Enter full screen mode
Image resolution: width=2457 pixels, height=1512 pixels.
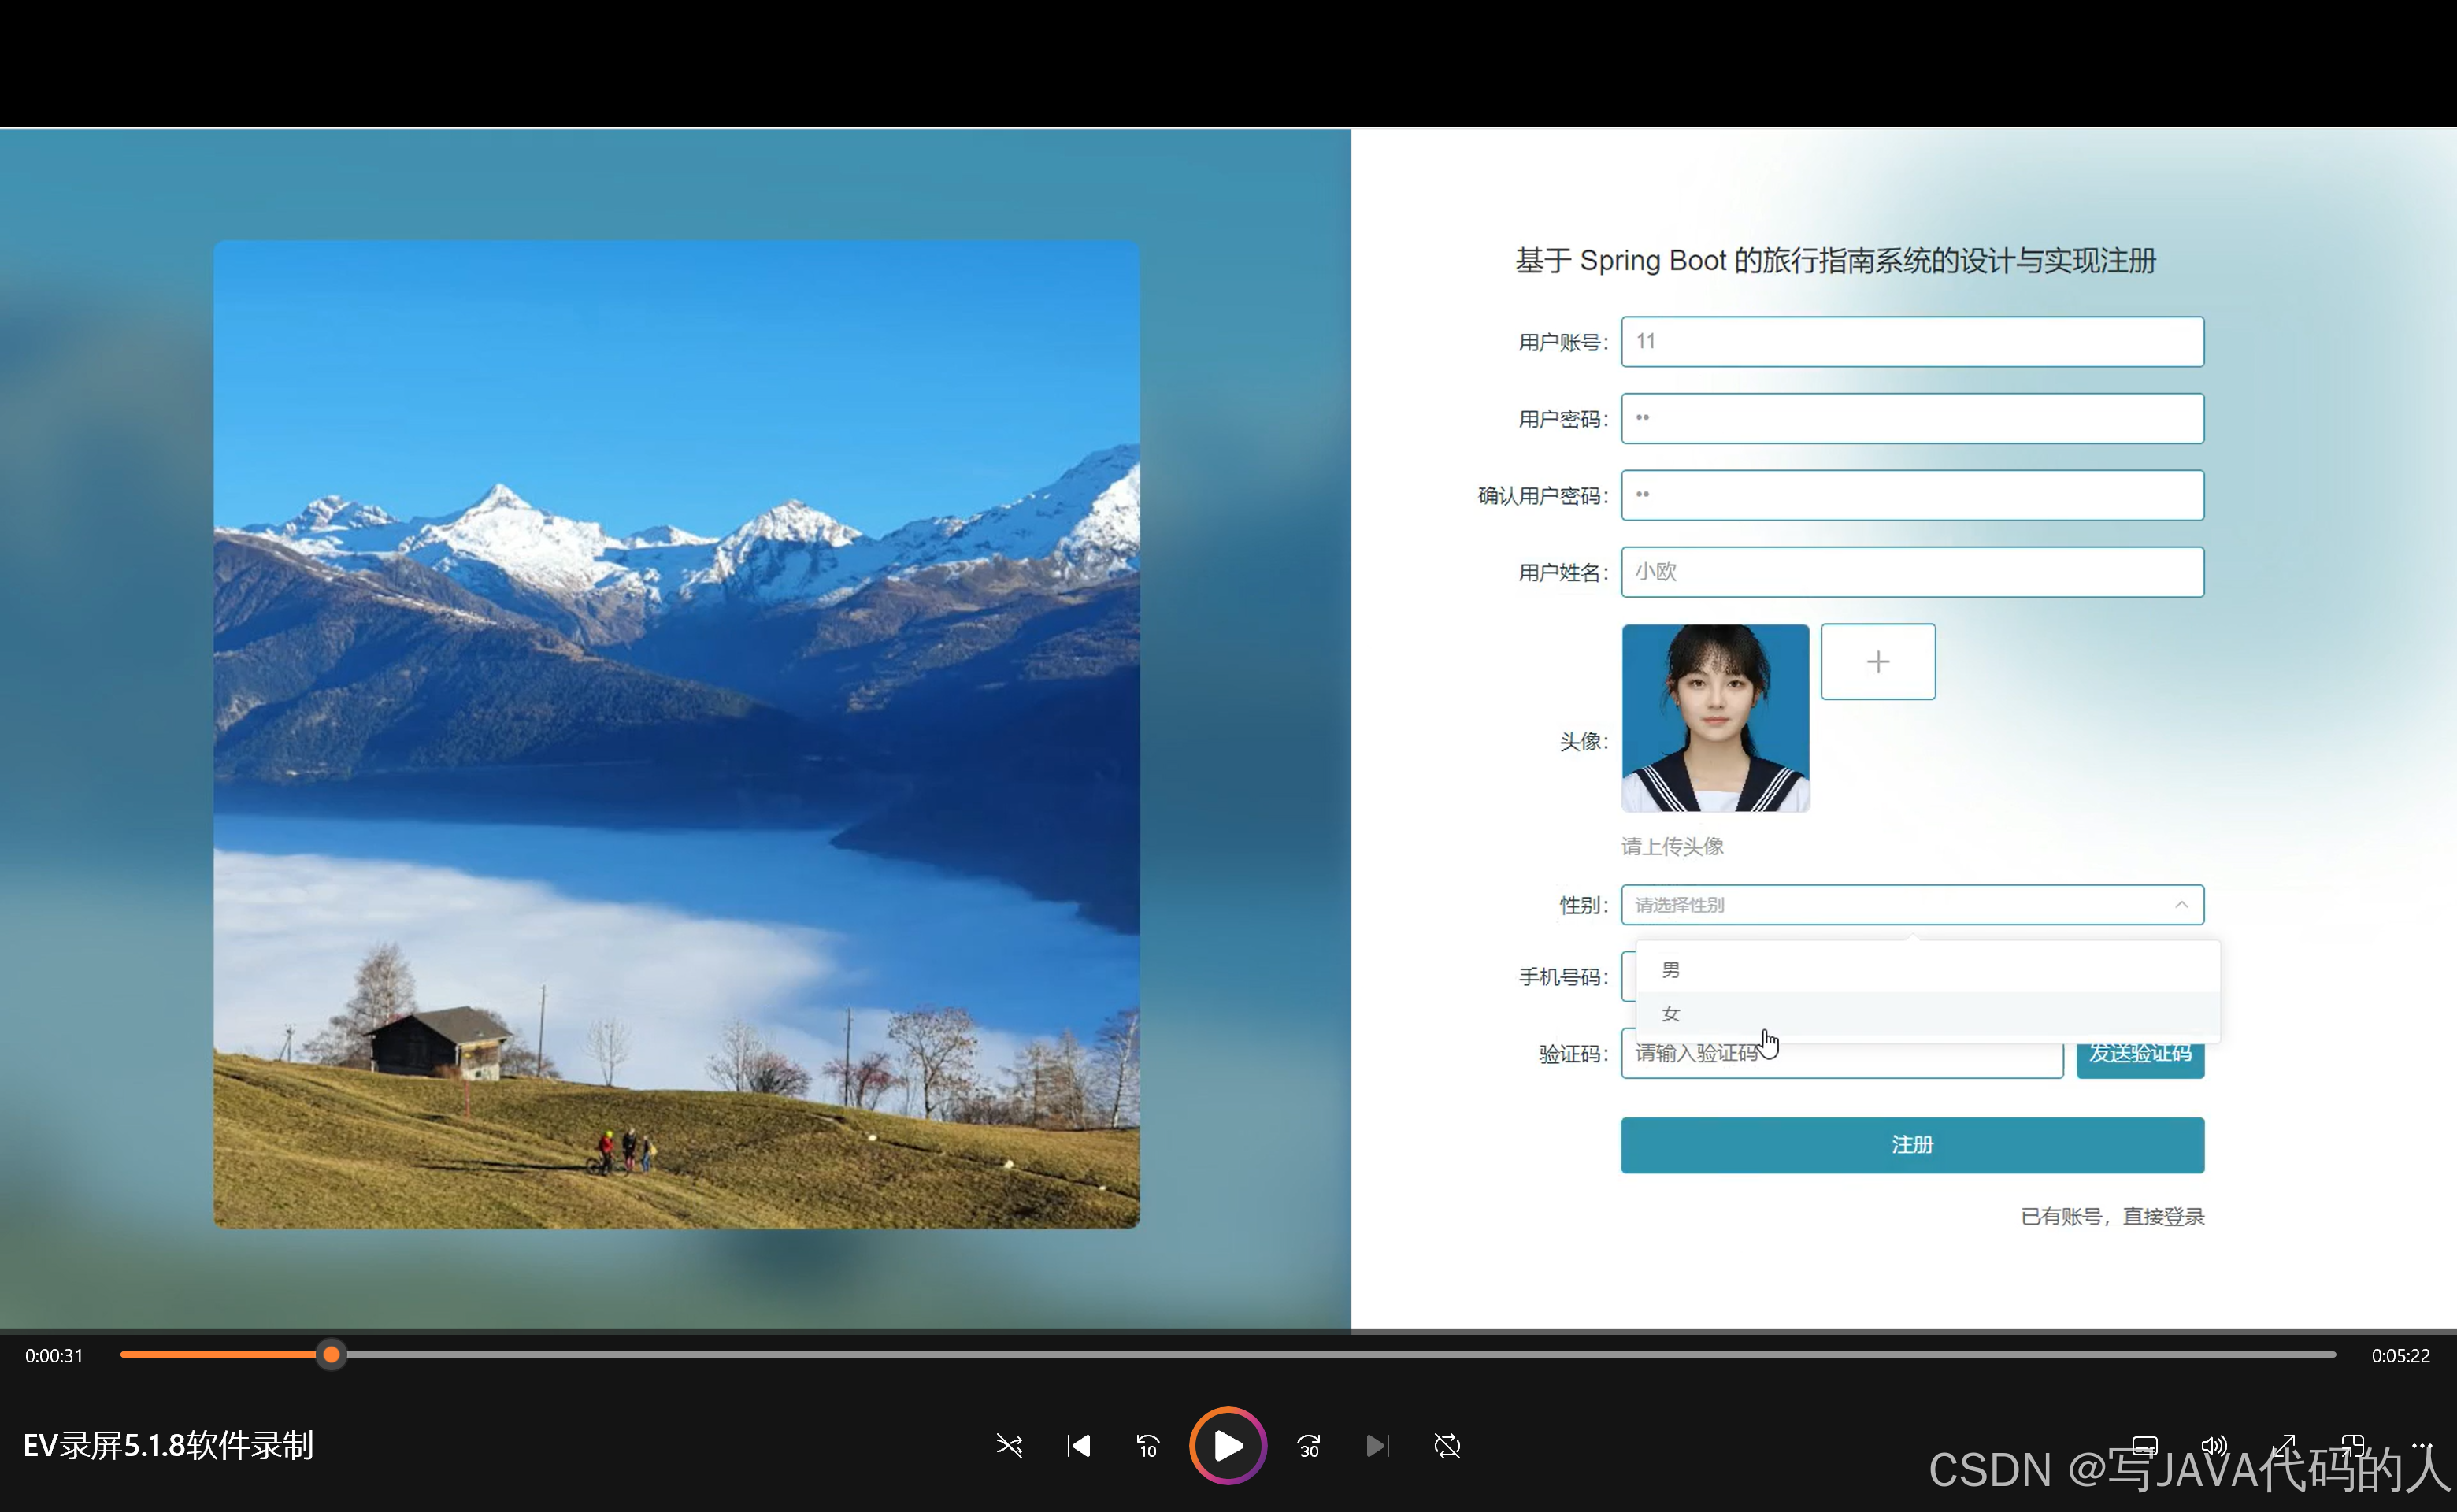[x=2284, y=1445]
